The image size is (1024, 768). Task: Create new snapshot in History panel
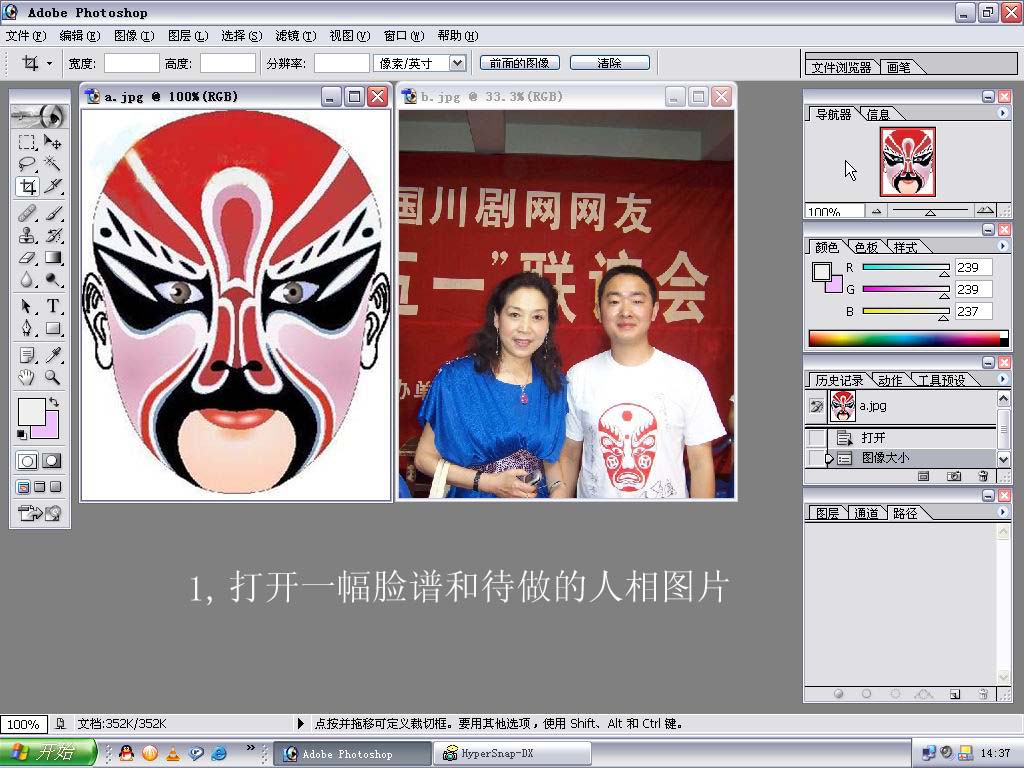click(954, 476)
